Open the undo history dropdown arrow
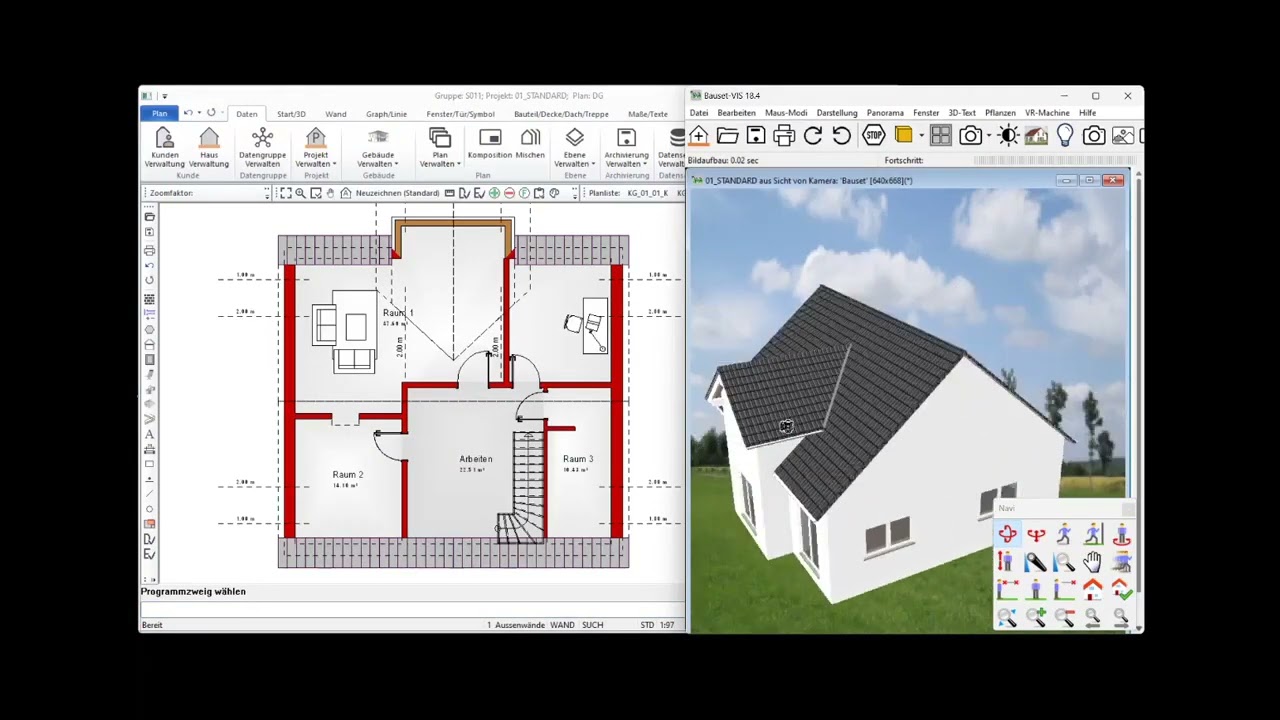1280x720 pixels. (x=199, y=113)
